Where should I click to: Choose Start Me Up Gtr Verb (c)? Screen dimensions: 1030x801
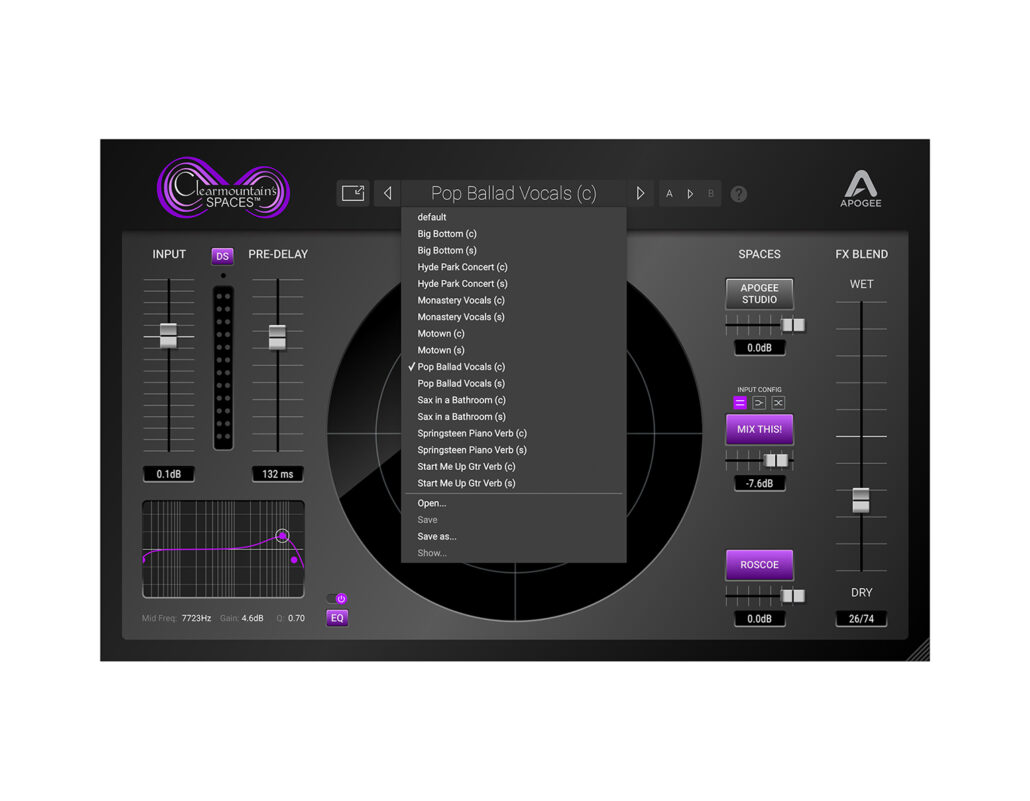[x=514, y=467]
